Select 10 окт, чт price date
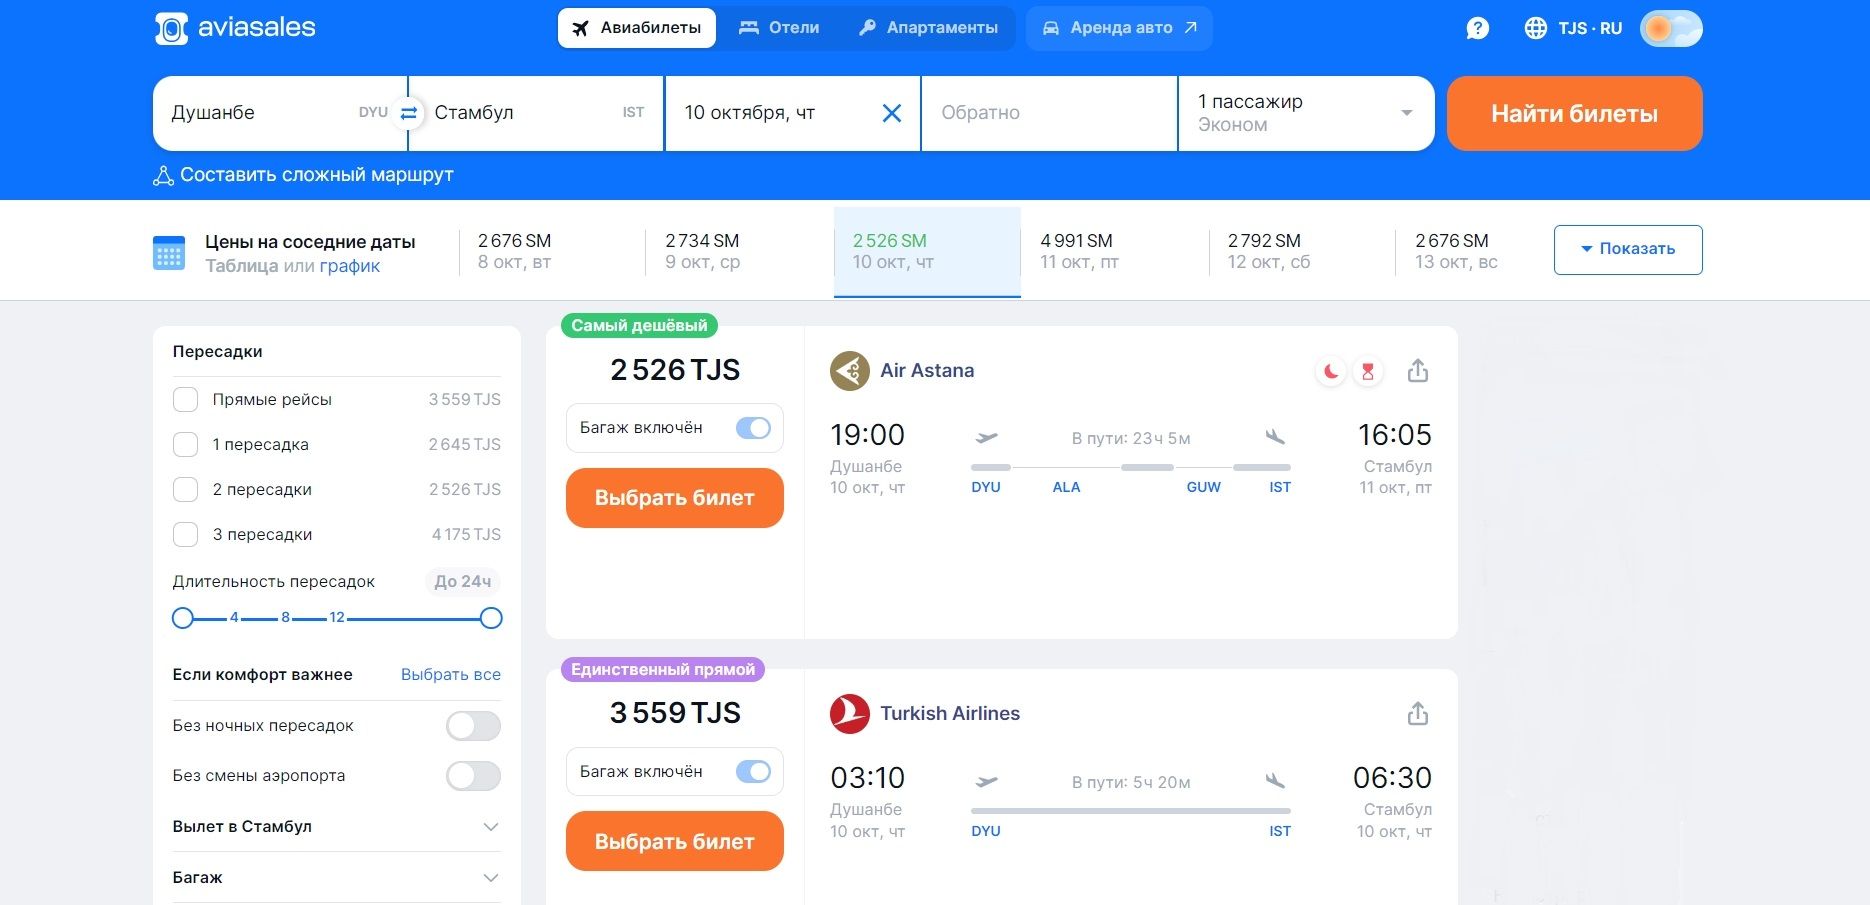 coord(927,252)
